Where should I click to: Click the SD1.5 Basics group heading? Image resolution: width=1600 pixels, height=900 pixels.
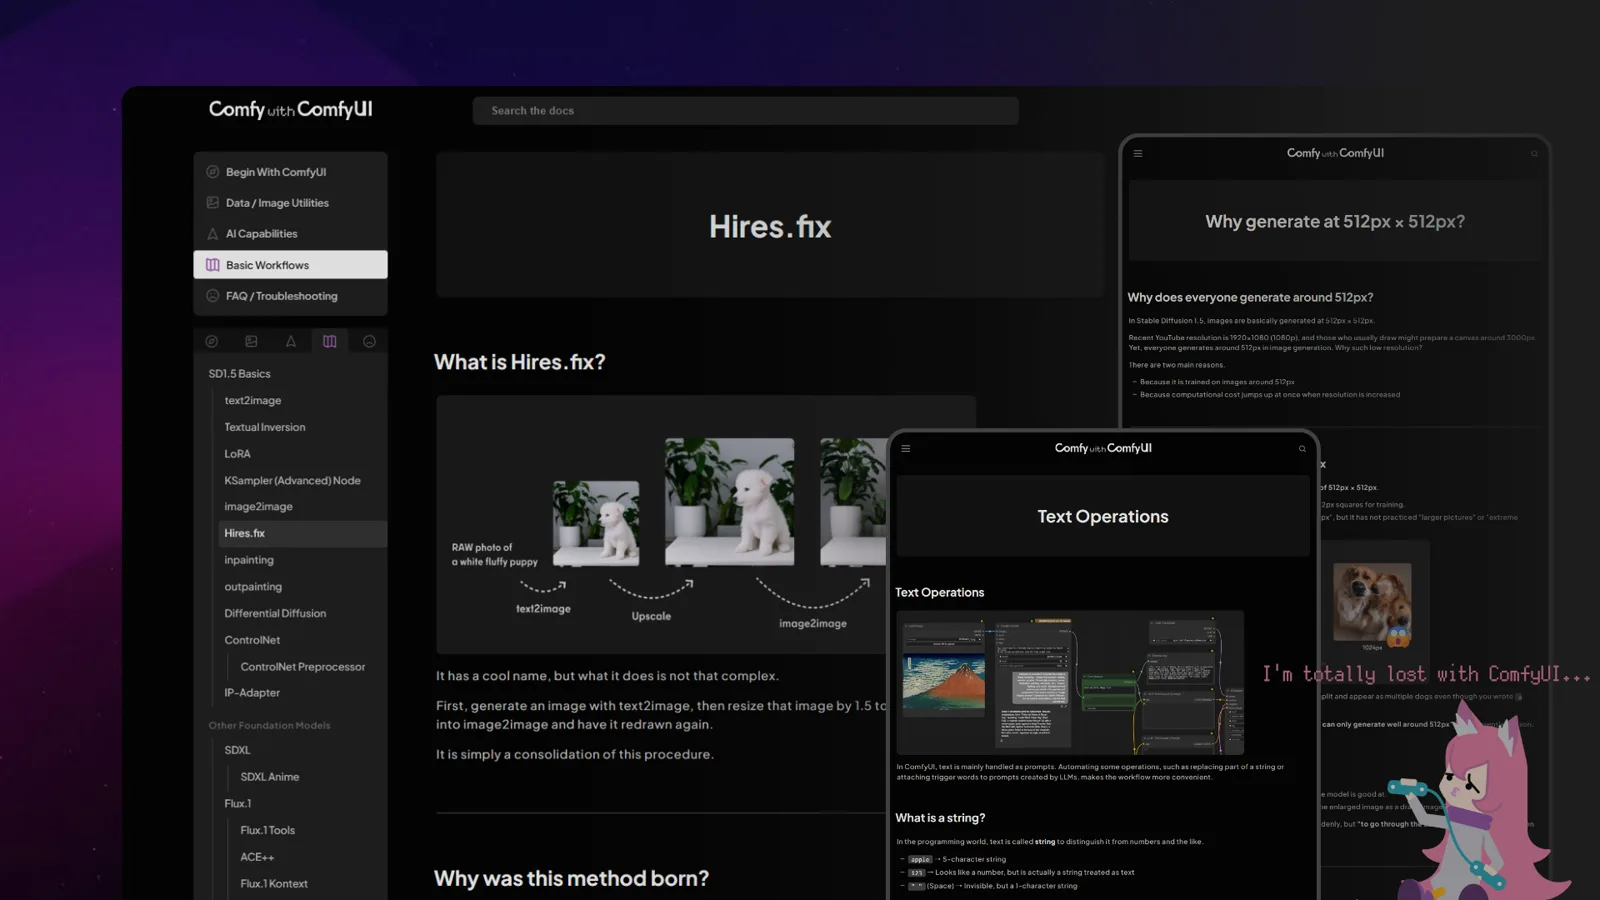click(240, 374)
